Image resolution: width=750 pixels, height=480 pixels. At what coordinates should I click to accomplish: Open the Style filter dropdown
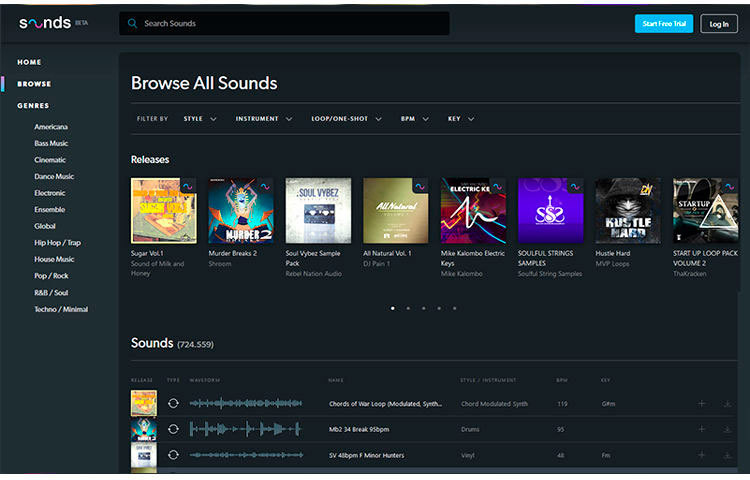pyautogui.click(x=197, y=119)
